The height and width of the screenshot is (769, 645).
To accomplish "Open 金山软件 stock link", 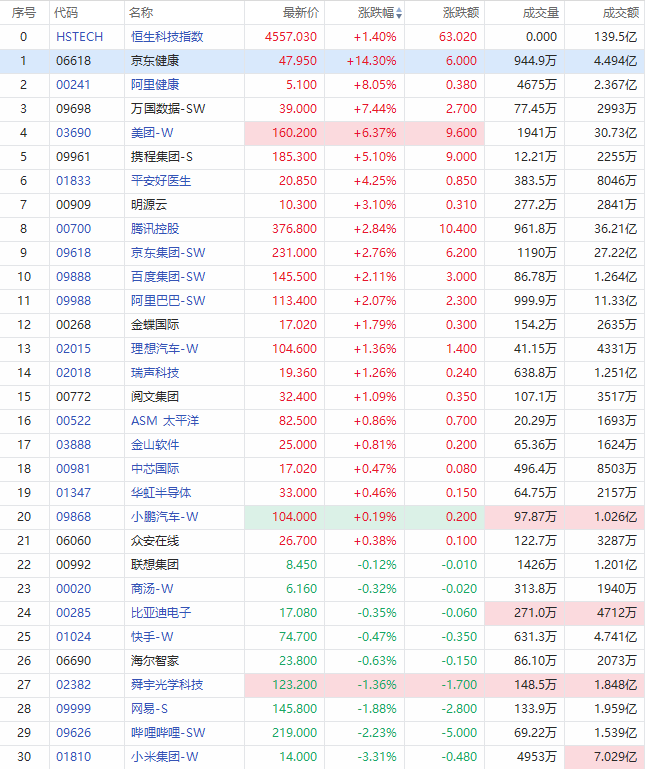I will pyautogui.click(x=155, y=445).
